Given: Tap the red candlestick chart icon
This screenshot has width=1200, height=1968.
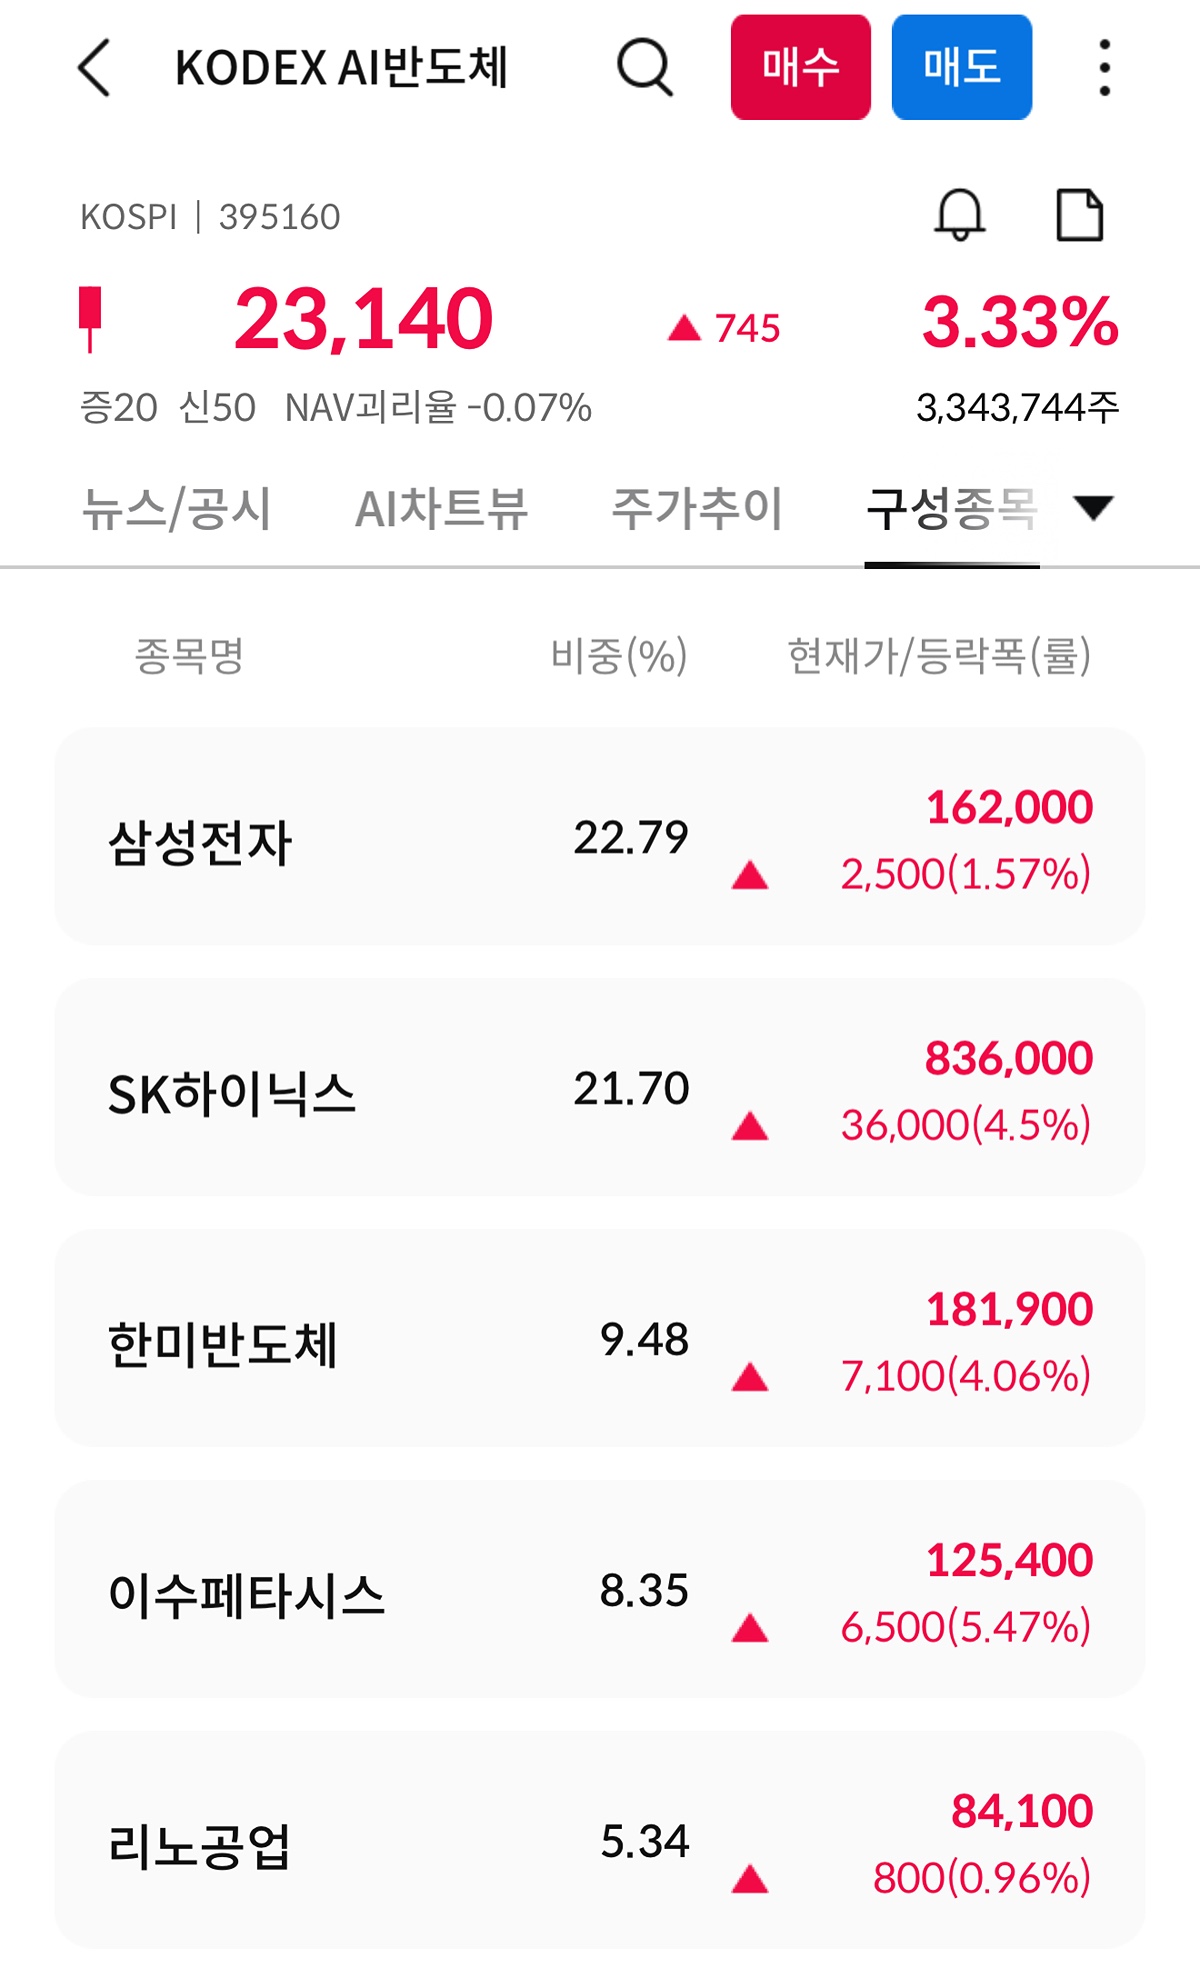Looking at the screenshot, I should 90,319.
